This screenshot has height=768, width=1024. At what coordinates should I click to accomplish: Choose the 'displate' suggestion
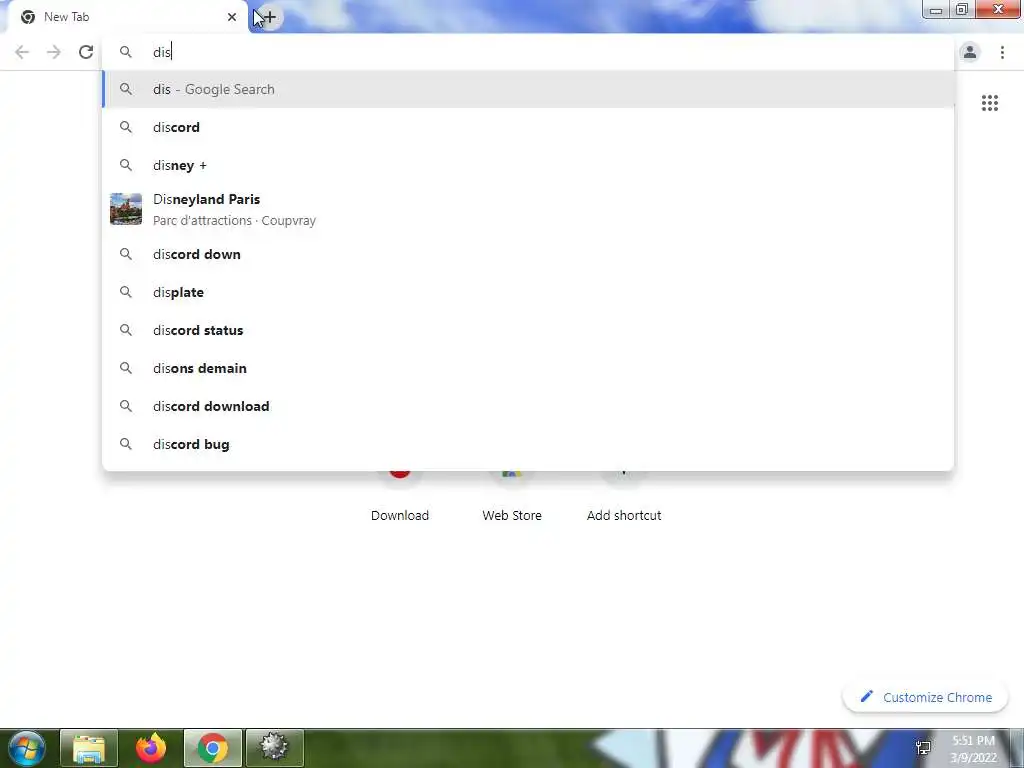528,292
